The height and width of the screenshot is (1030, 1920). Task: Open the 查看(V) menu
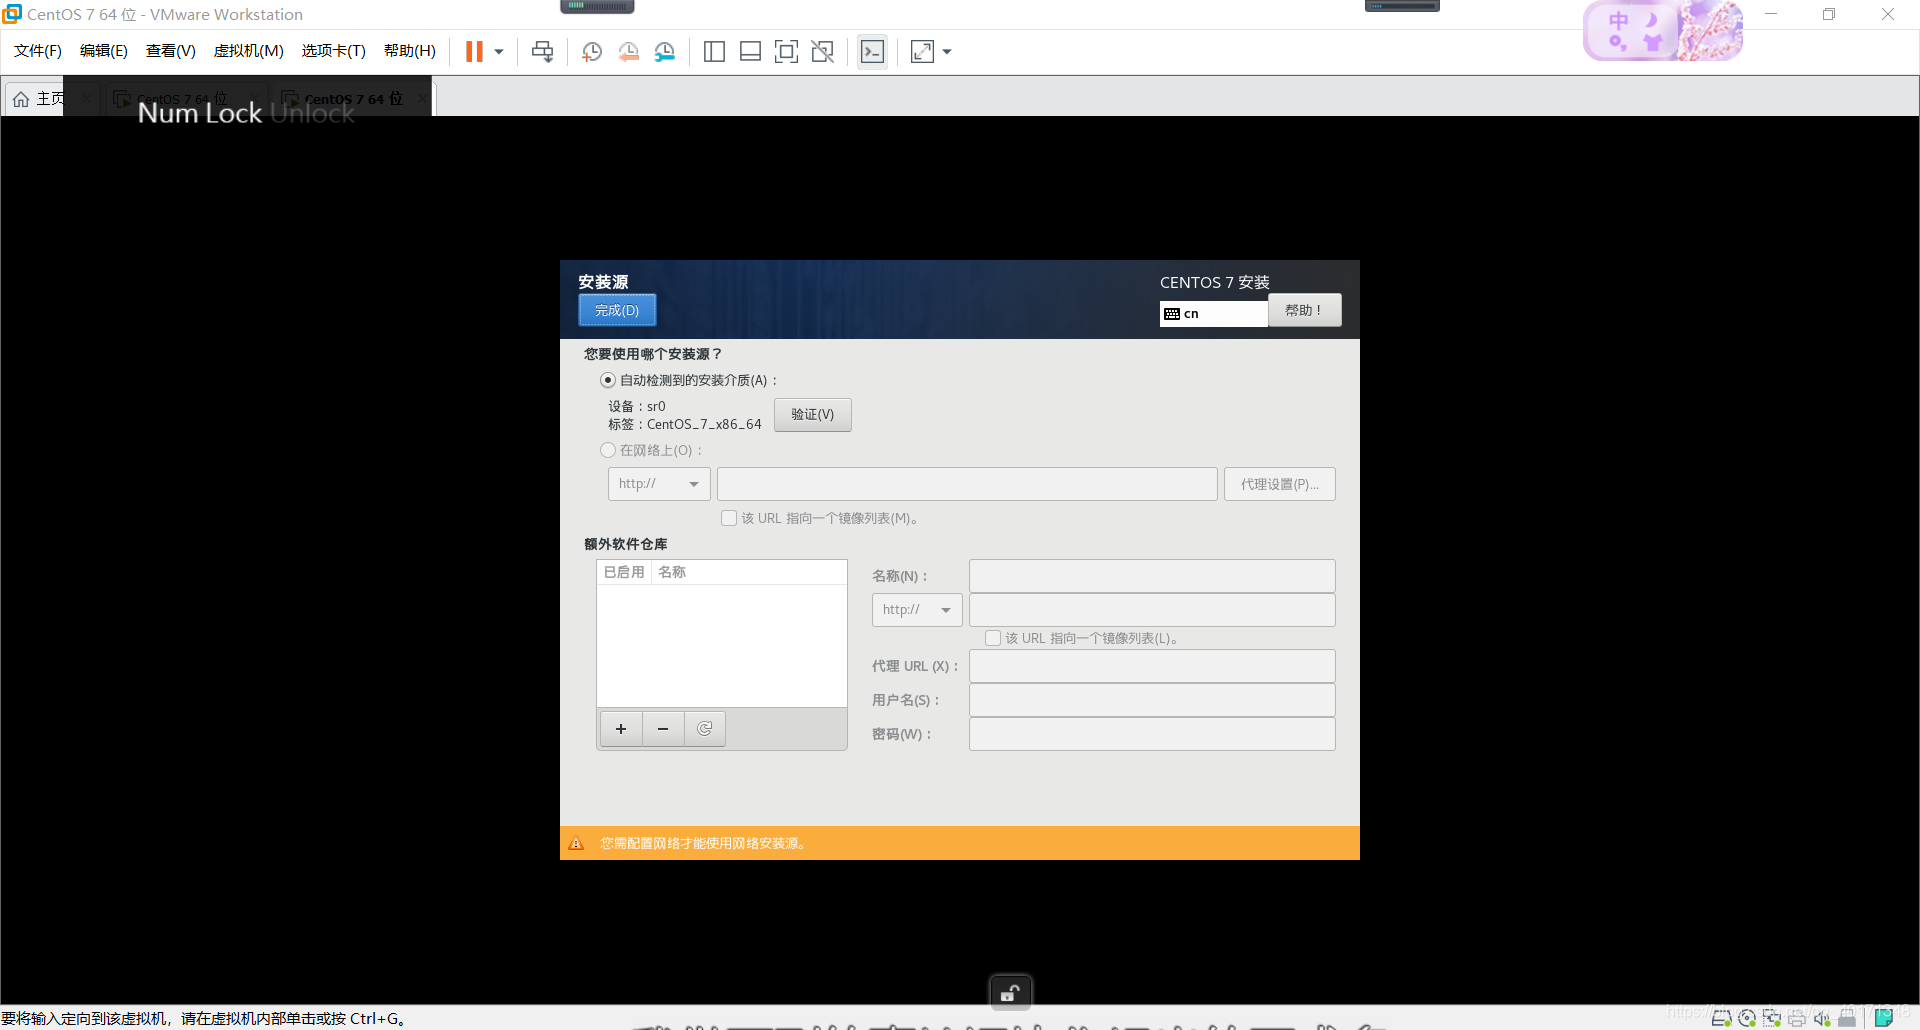[x=171, y=51]
